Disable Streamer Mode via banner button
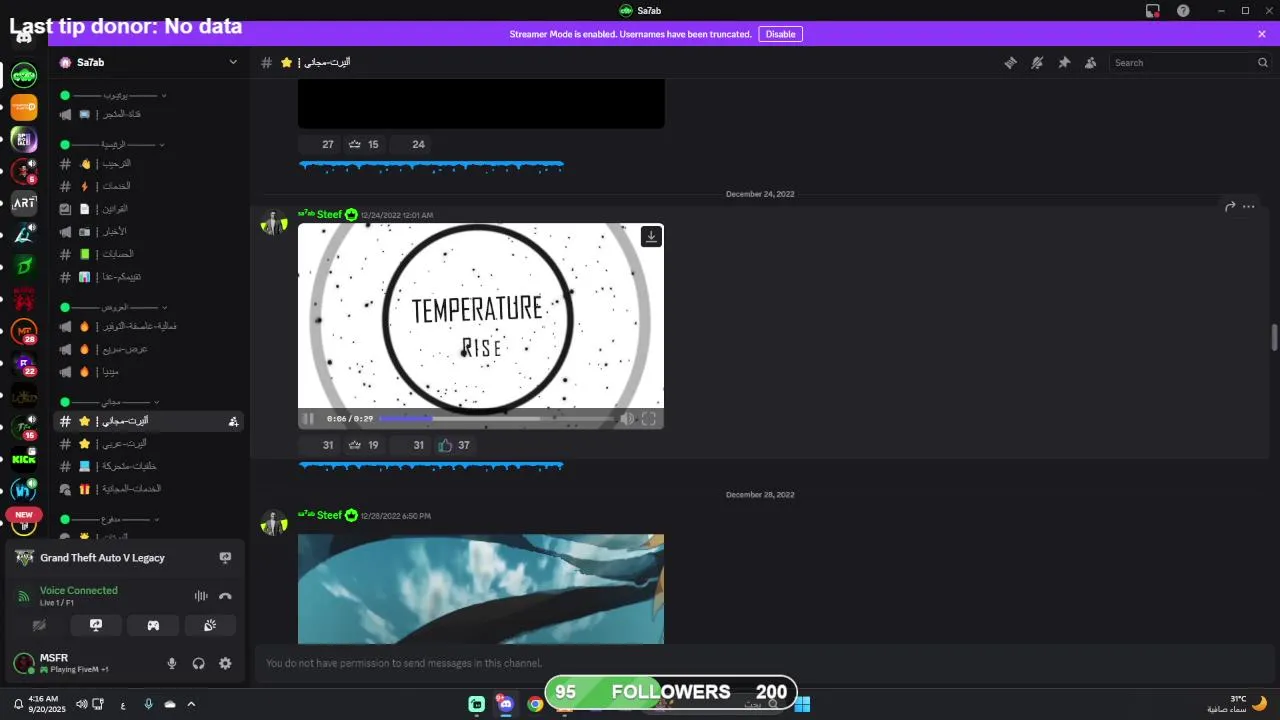The image size is (1280, 720). click(780, 34)
